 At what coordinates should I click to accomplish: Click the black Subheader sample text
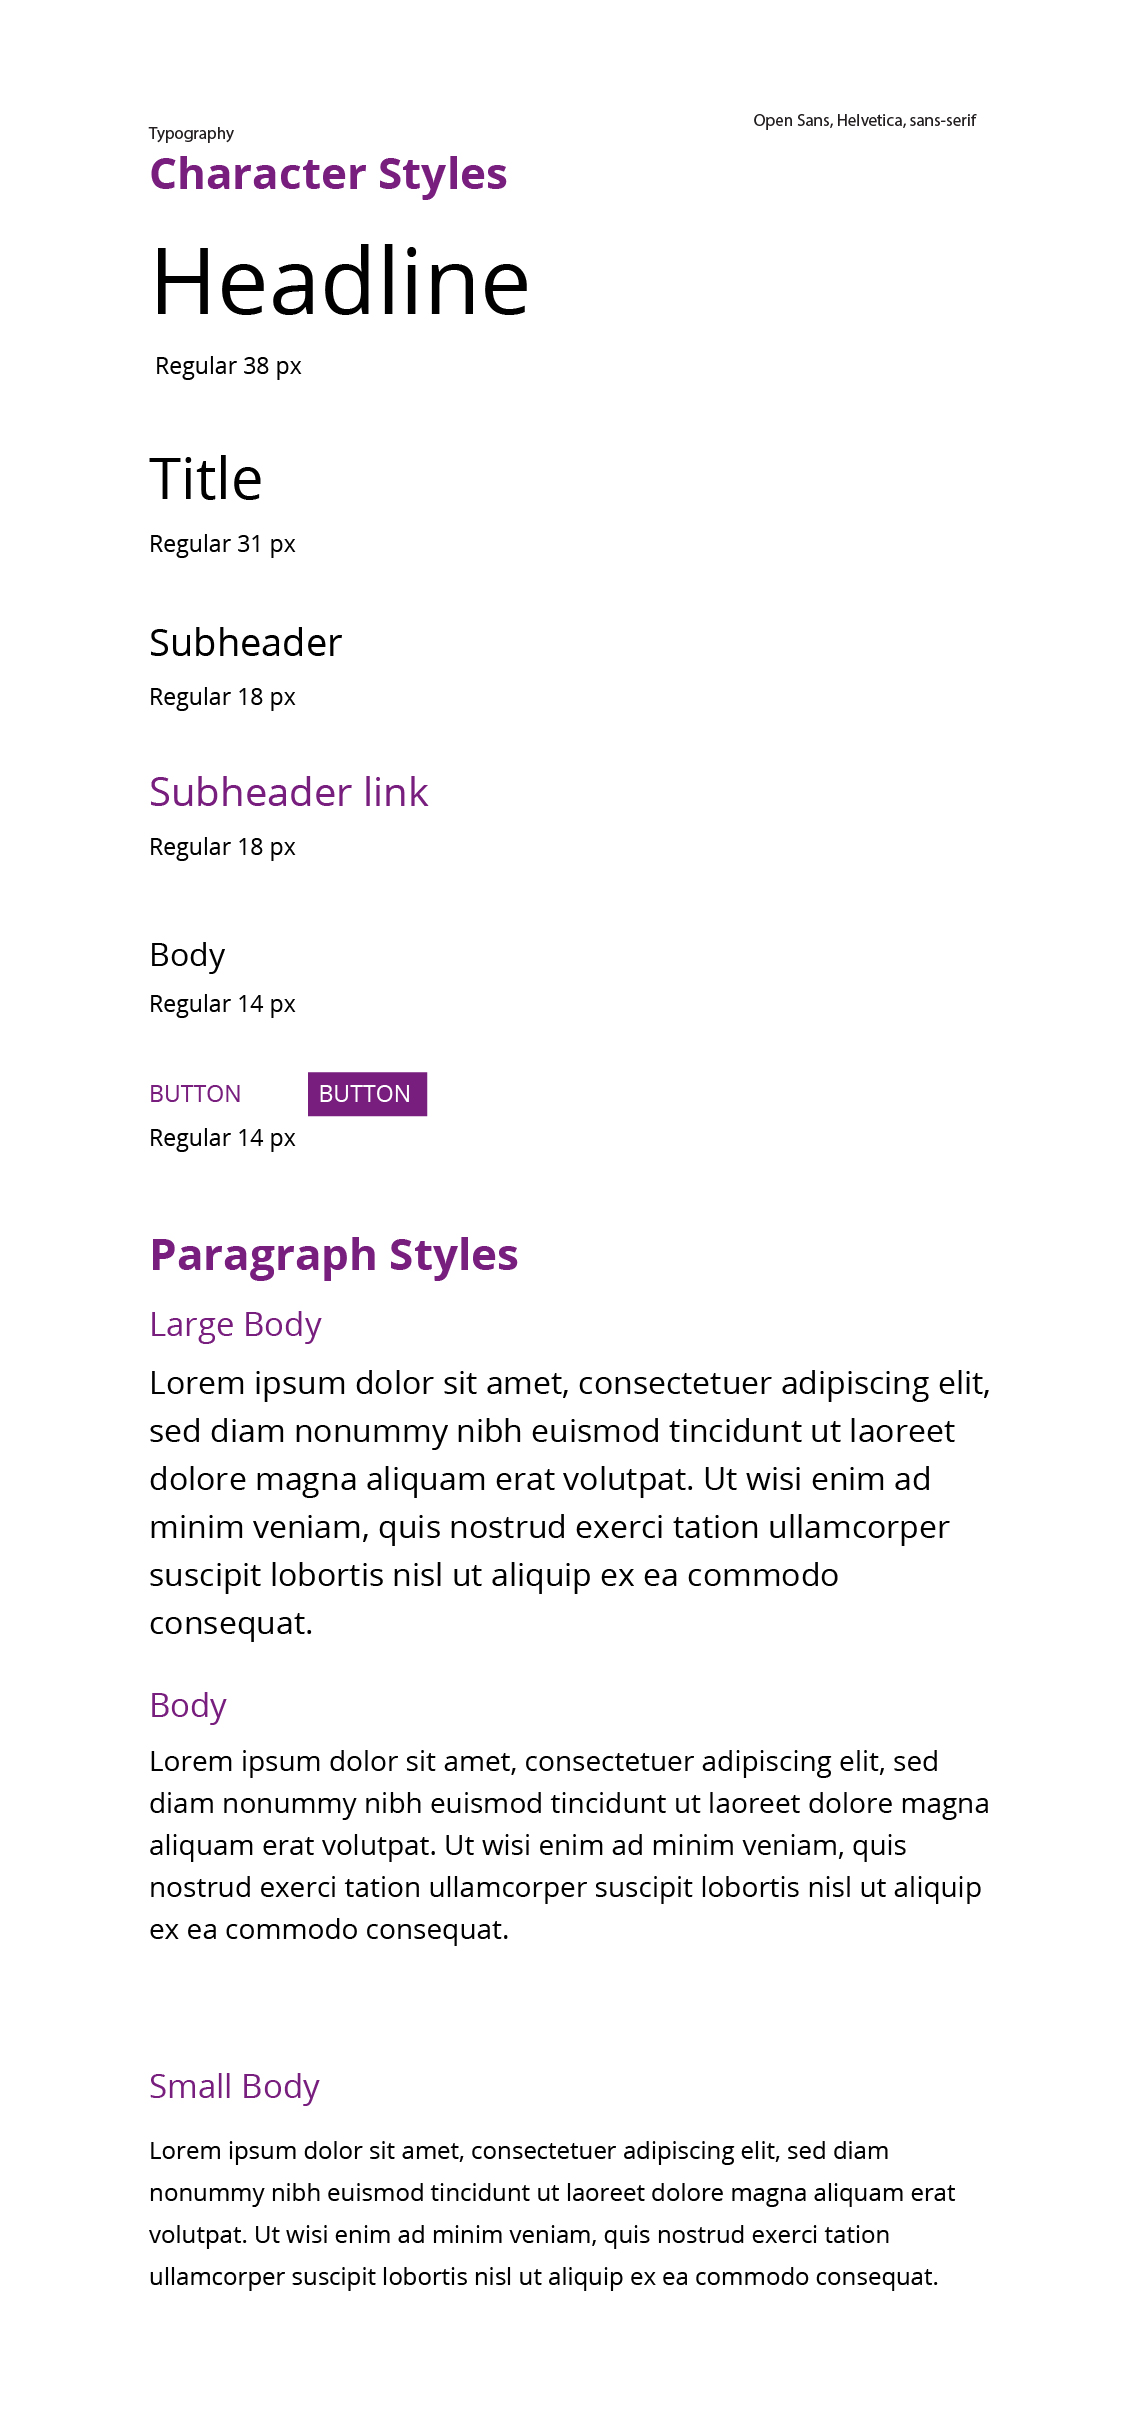246,643
